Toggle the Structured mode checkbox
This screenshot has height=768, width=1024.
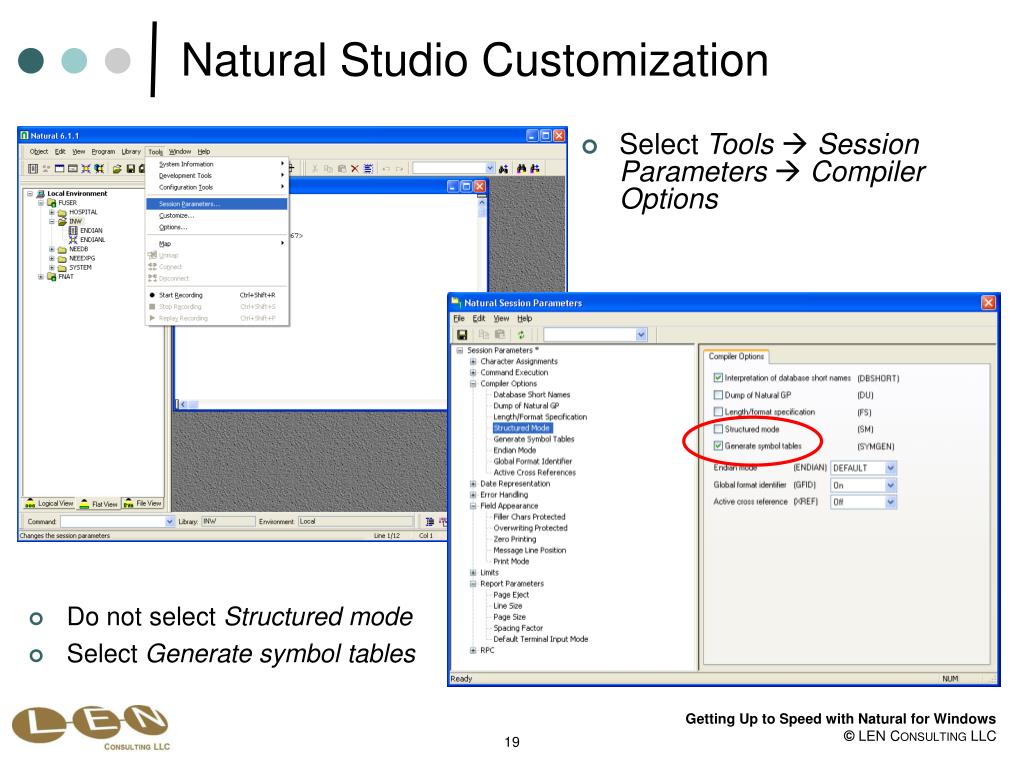pos(718,429)
